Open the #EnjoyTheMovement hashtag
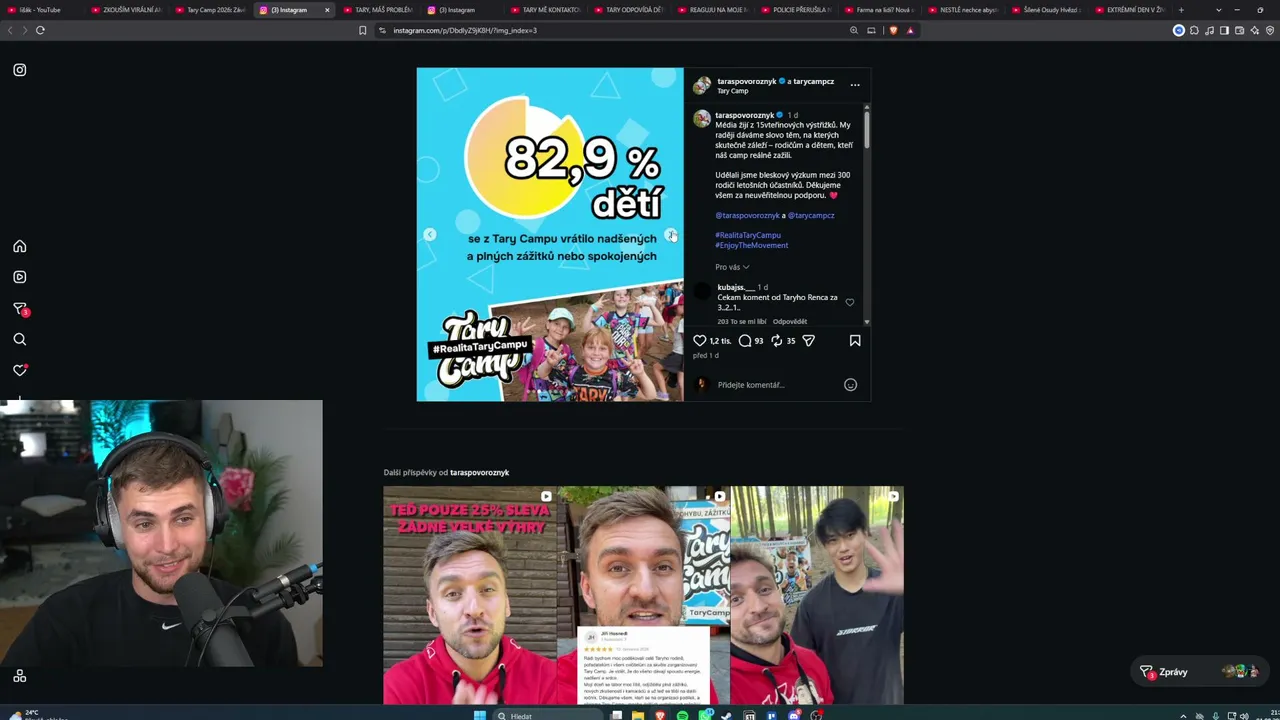The height and width of the screenshot is (720, 1280). [x=752, y=245]
